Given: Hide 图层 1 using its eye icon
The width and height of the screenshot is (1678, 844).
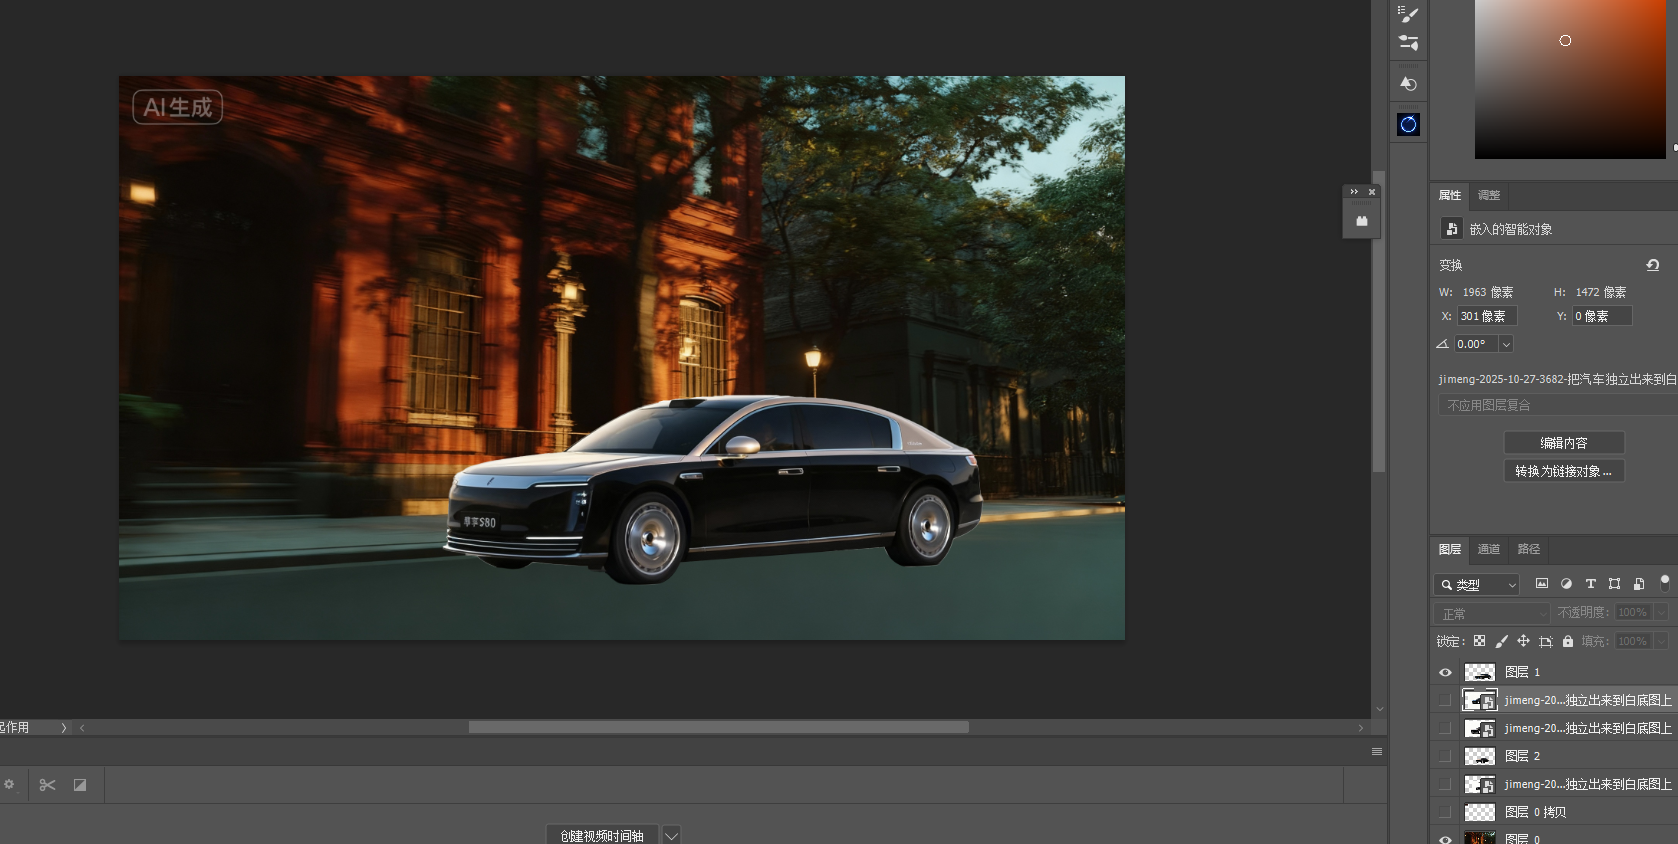Looking at the screenshot, I should pos(1445,672).
